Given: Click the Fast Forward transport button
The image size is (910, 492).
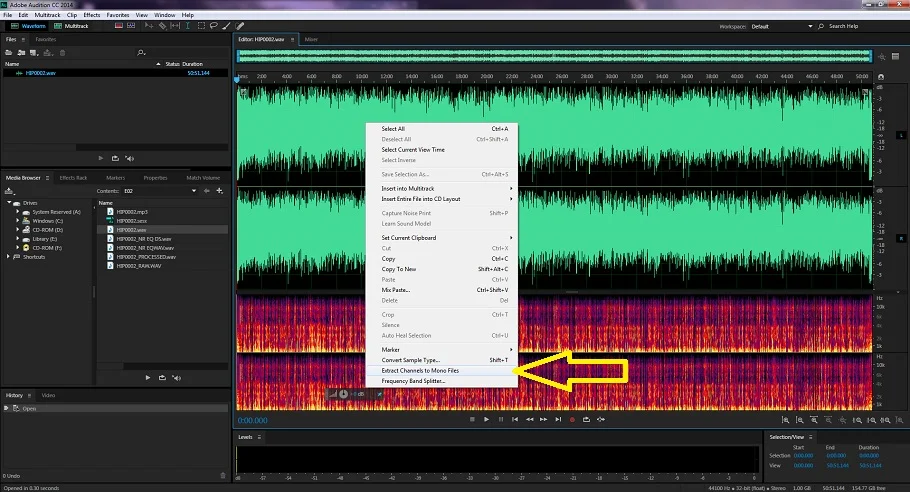Looking at the screenshot, I should pyautogui.click(x=544, y=419).
